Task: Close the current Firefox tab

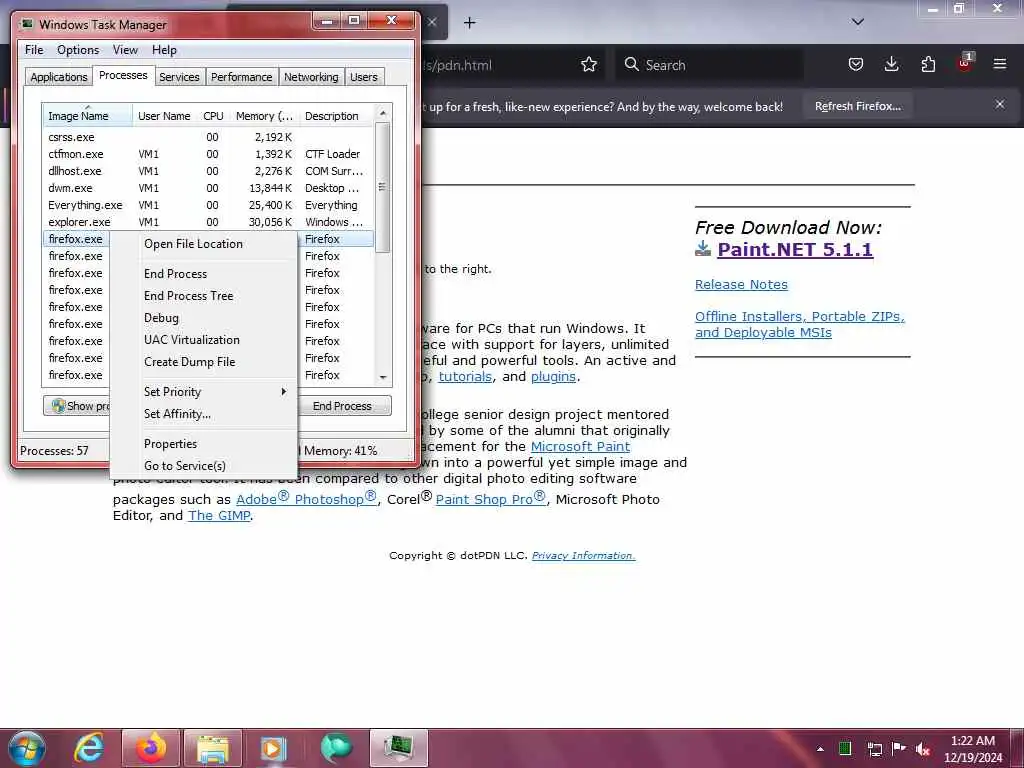Action: (432, 22)
